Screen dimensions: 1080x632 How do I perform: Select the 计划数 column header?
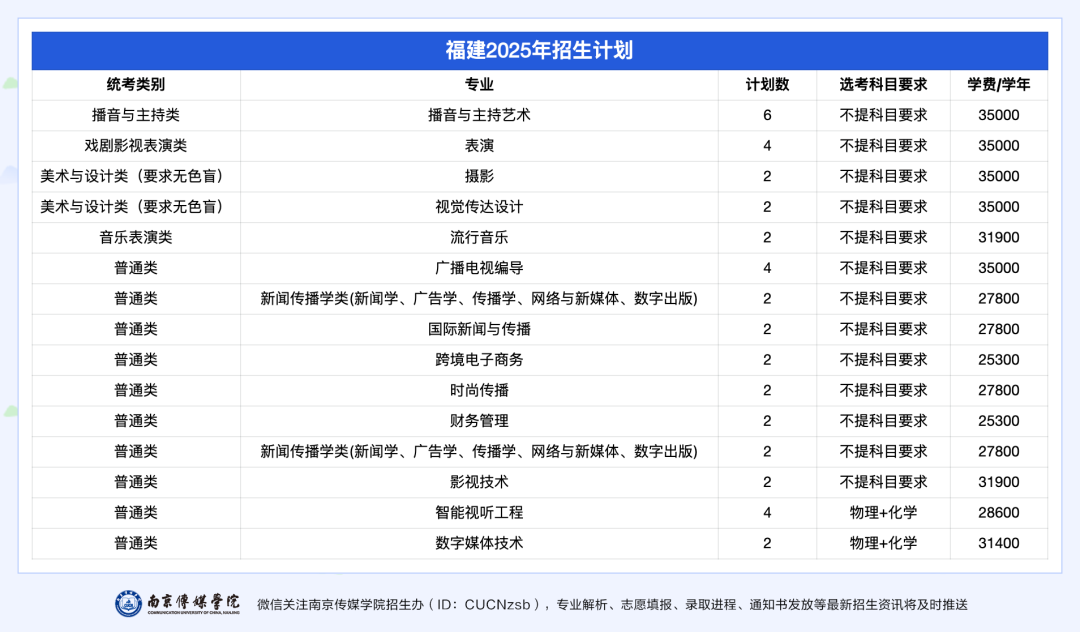click(x=767, y=85)
